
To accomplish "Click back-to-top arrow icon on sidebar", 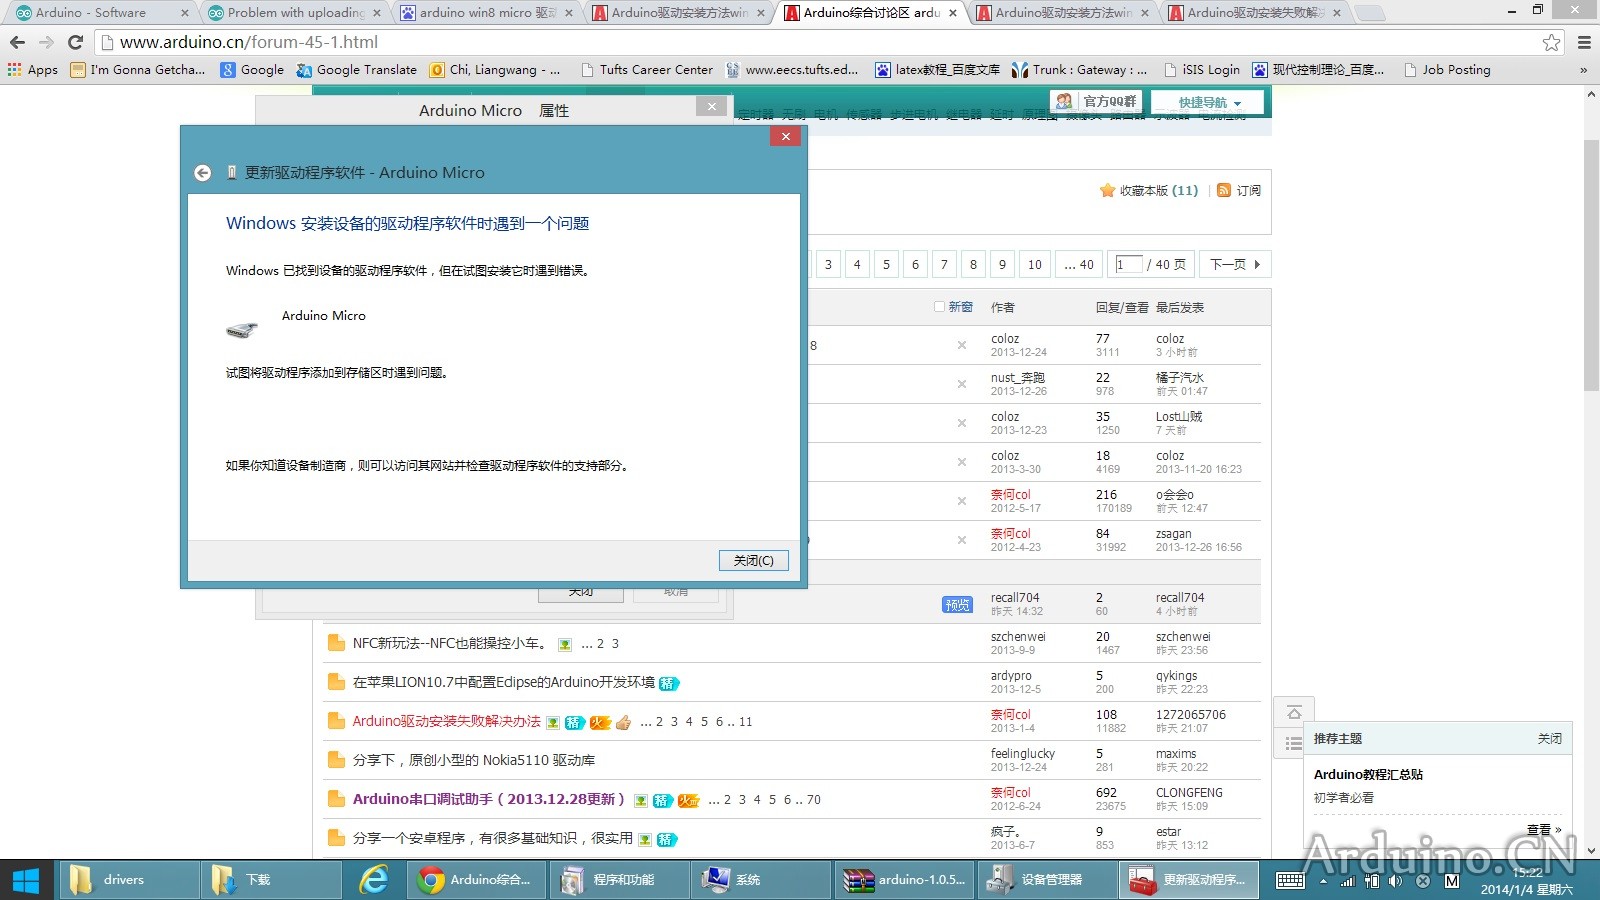I will click(x=1293, y=713).
